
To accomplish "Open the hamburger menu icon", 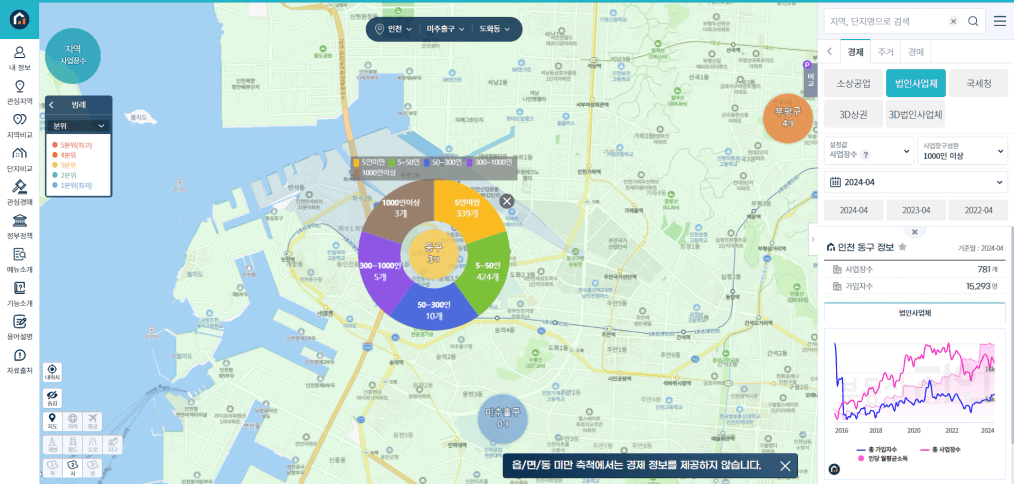I will click(1000, 21).
